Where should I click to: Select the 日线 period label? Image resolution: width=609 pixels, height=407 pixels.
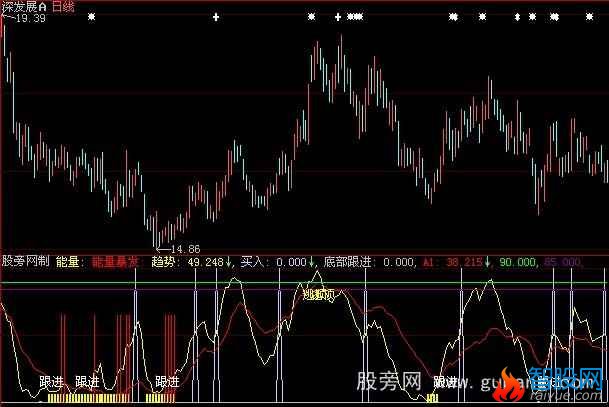point(63,7)
